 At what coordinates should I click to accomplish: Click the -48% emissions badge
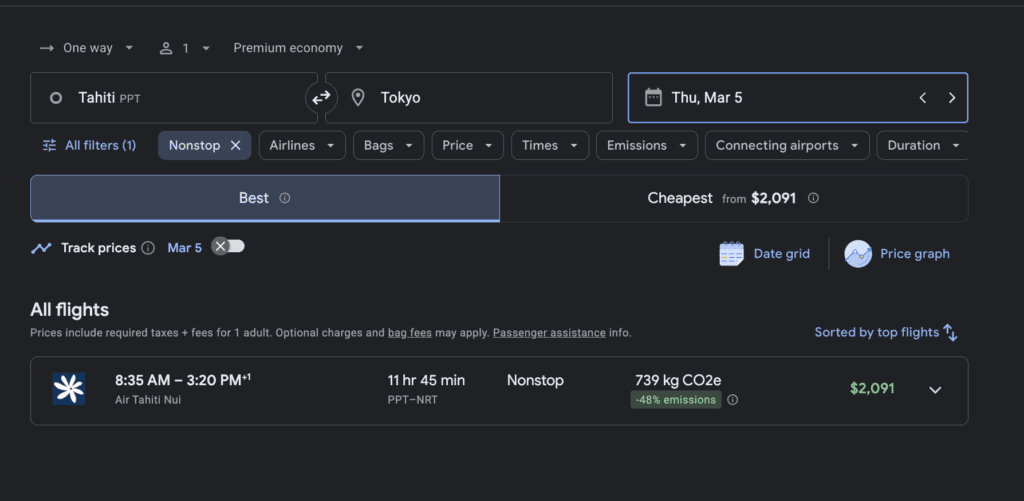pos(675,400)
